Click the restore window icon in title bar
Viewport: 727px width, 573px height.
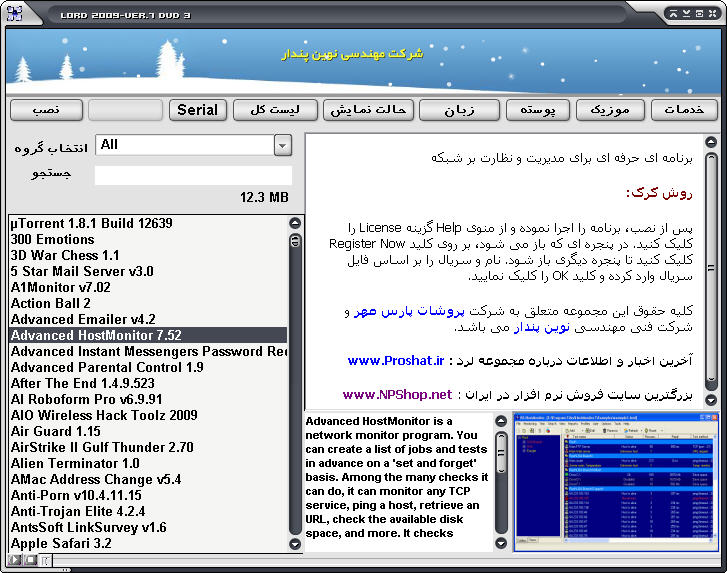click(700, 14)
